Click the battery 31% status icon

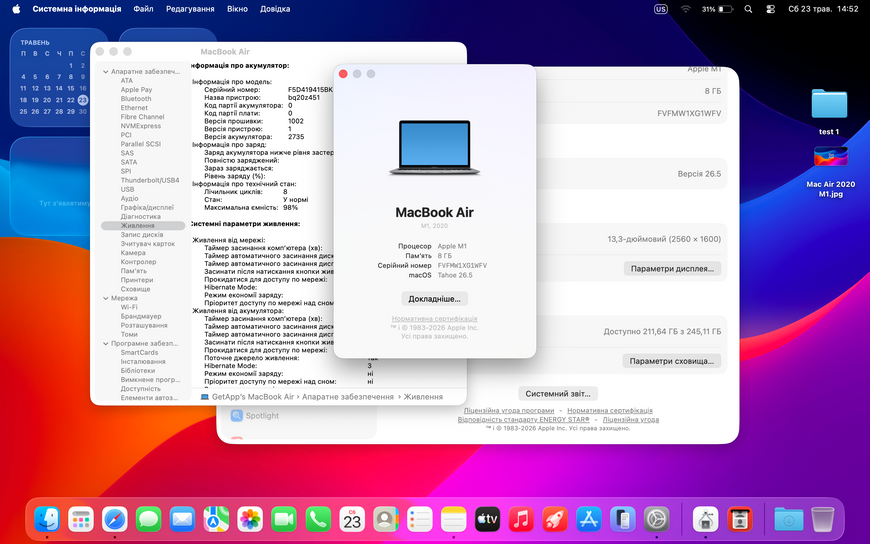coord(717,9)
